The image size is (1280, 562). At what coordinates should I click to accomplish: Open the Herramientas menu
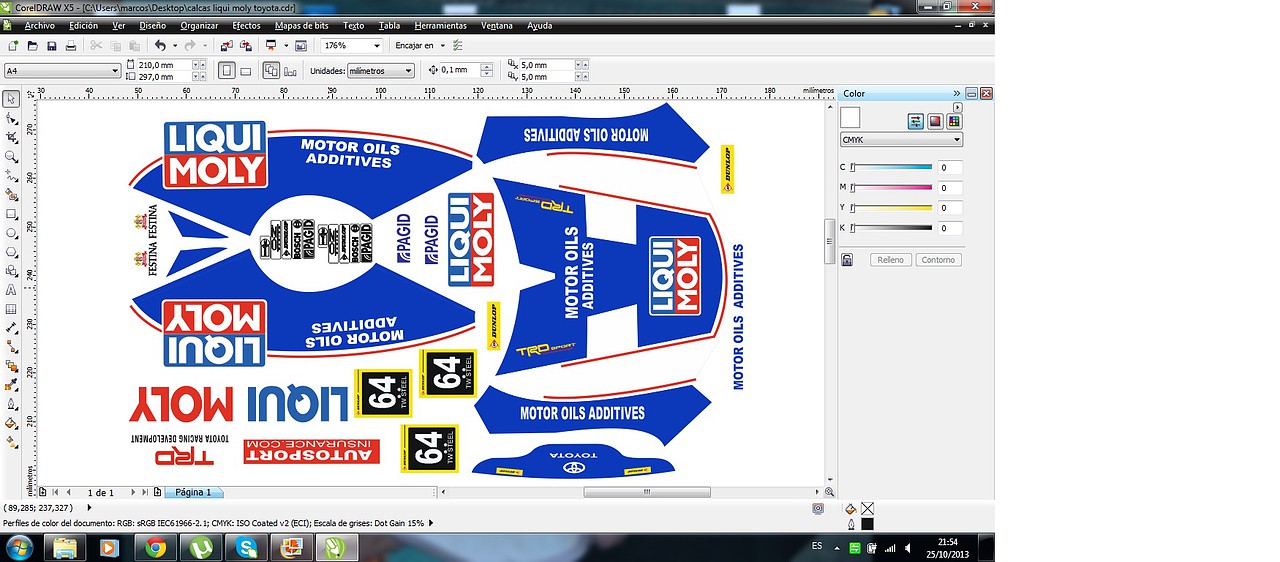click(440, 25)
